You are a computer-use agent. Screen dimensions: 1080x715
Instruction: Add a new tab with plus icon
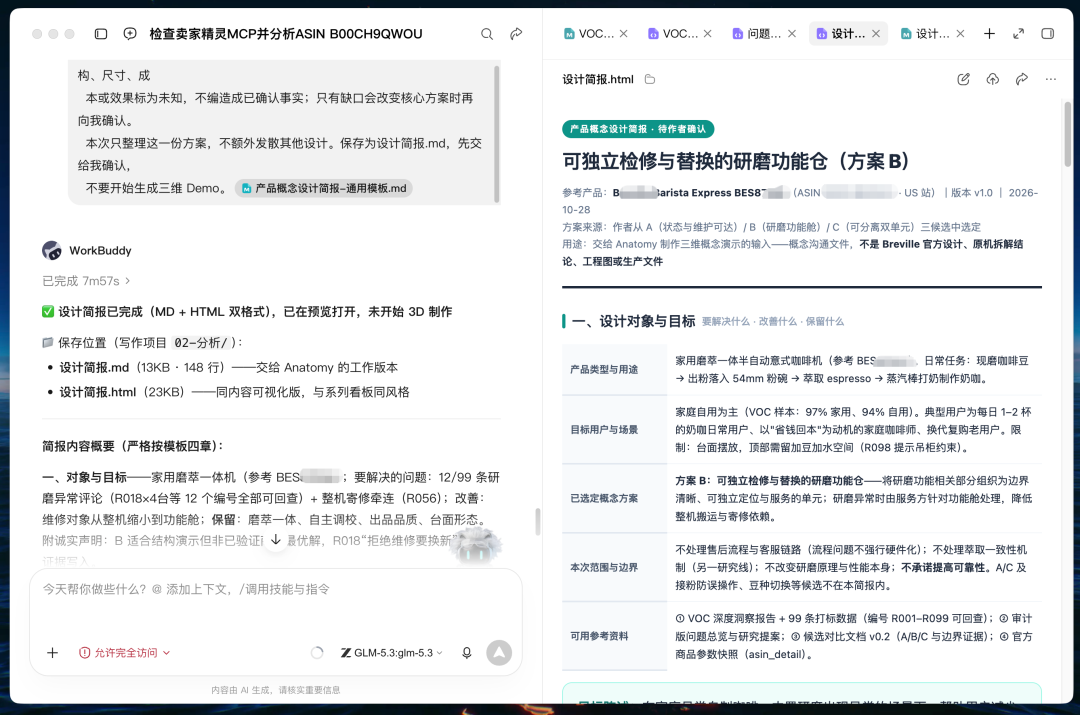coord(989,34)
